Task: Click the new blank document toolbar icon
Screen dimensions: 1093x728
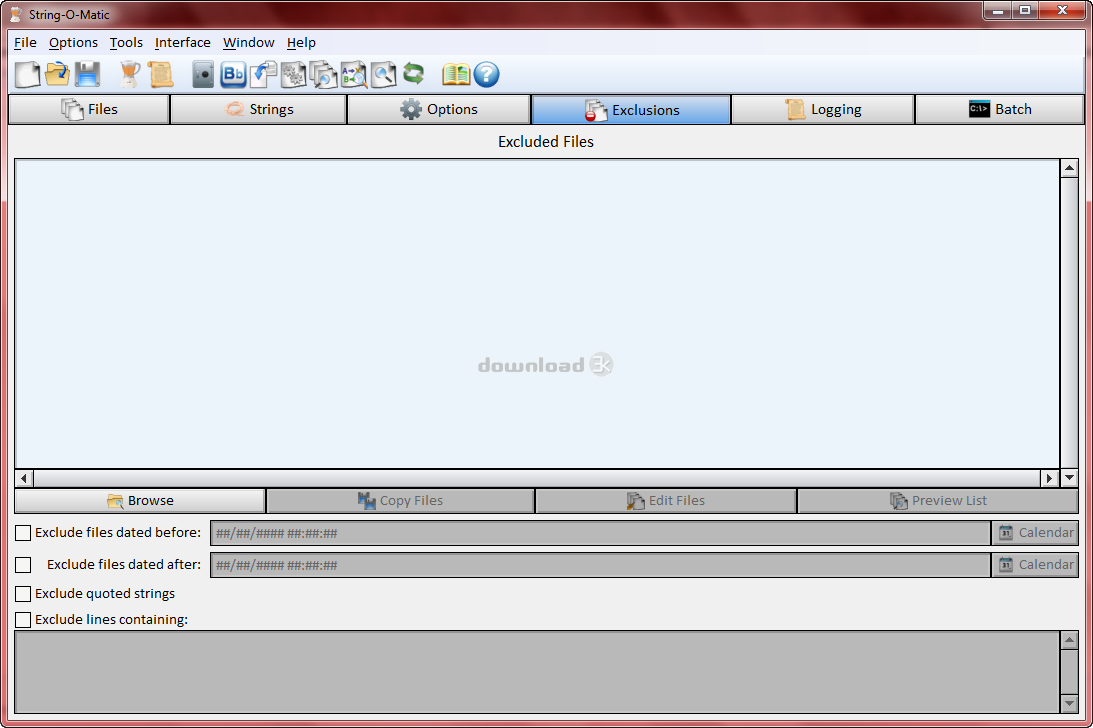Action: [28, 74]
